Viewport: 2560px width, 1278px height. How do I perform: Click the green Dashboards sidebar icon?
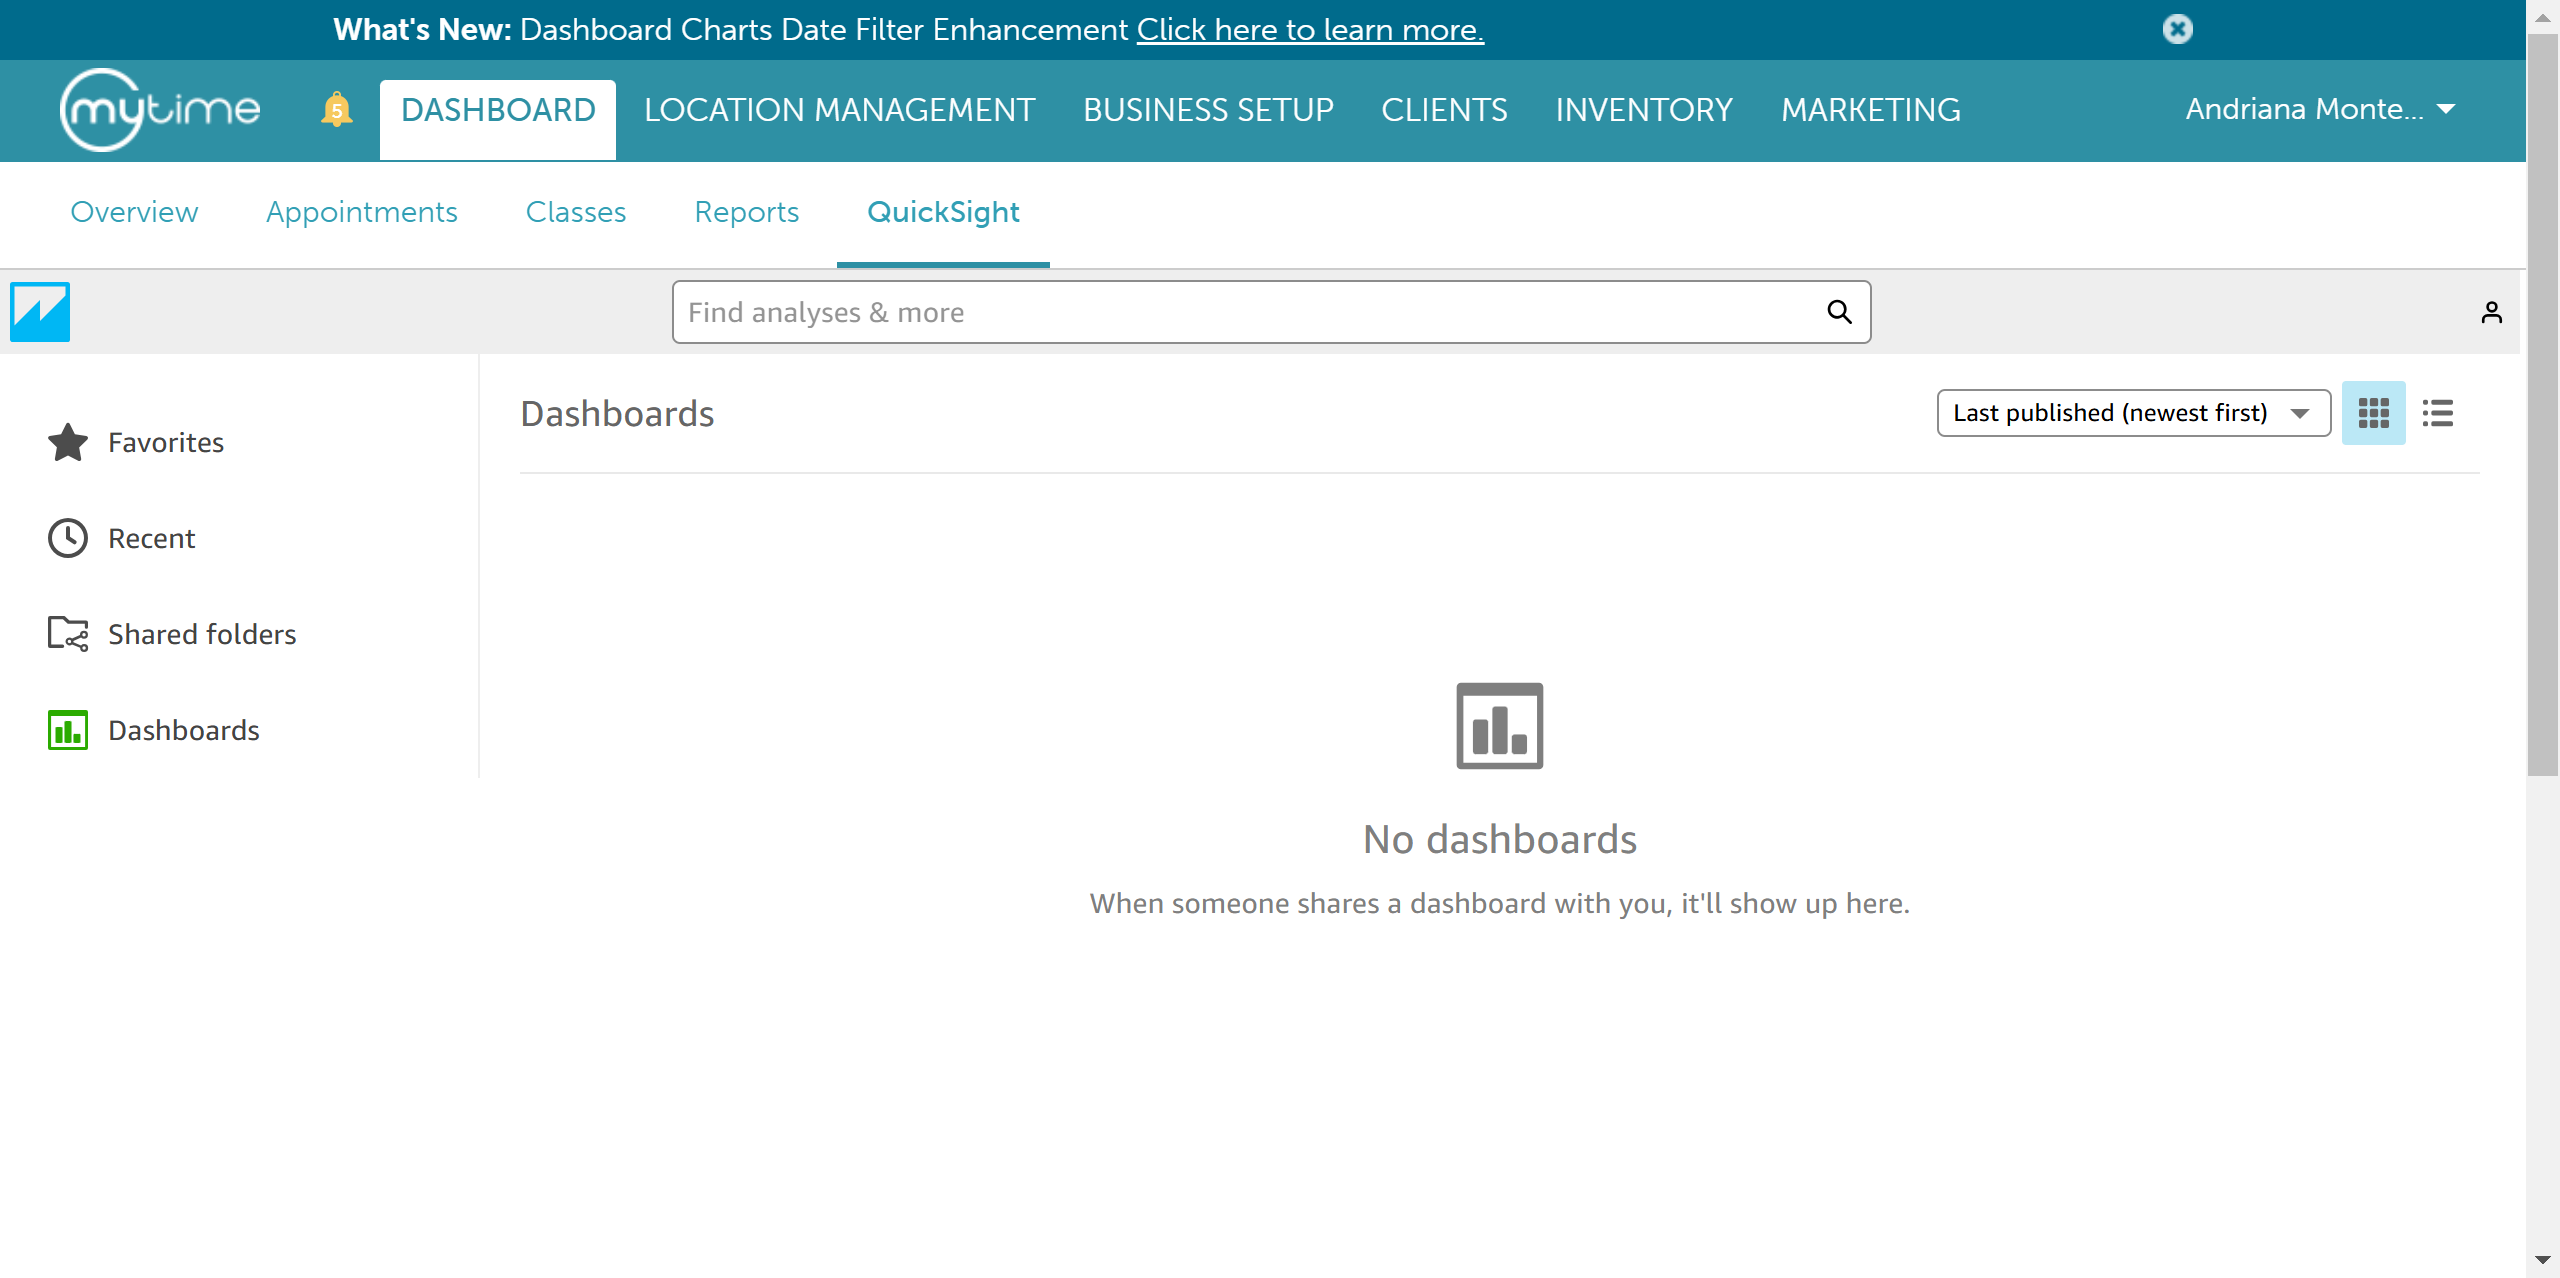[68, 730]
